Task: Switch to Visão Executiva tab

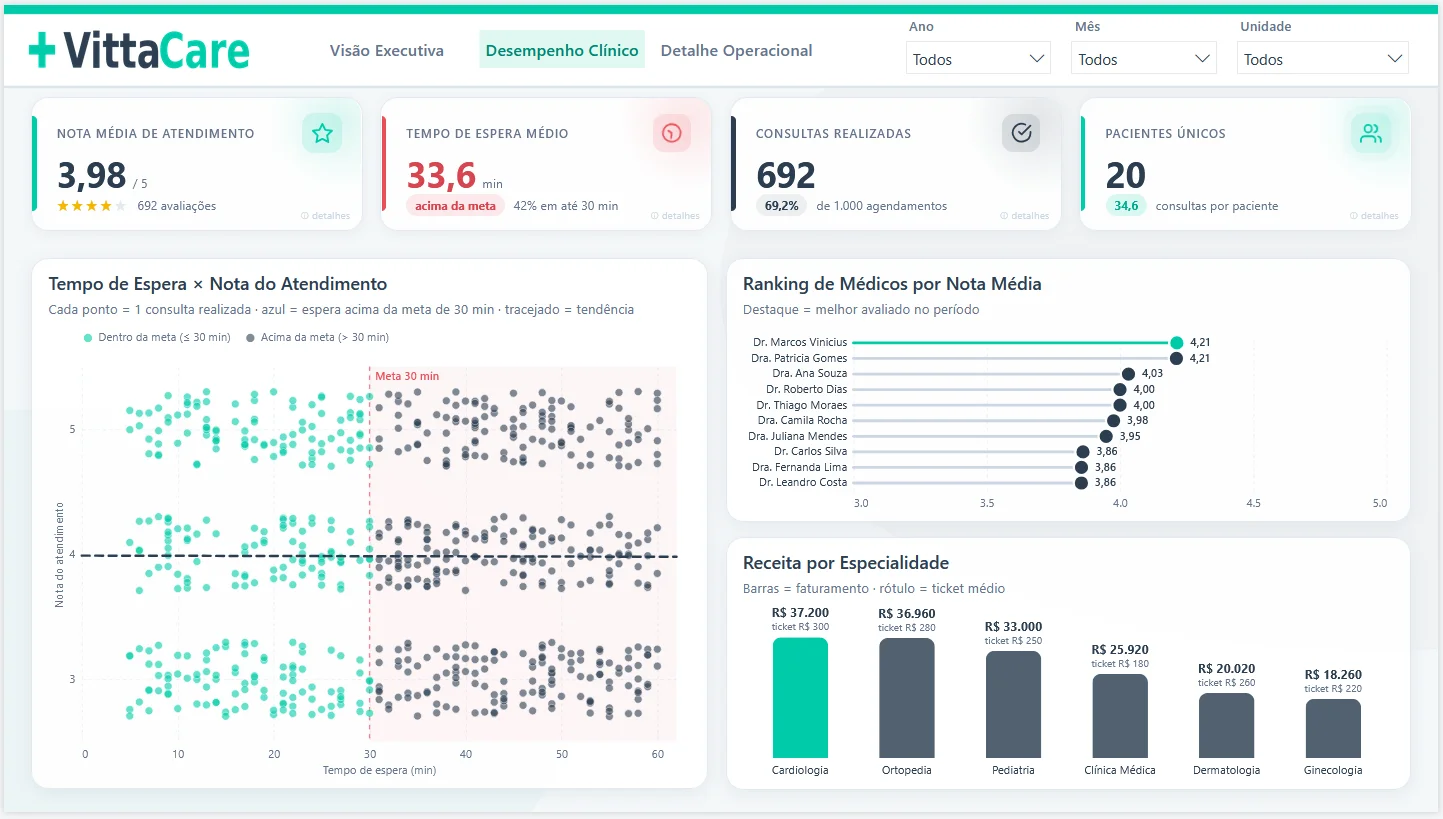Action: point(387,51)
